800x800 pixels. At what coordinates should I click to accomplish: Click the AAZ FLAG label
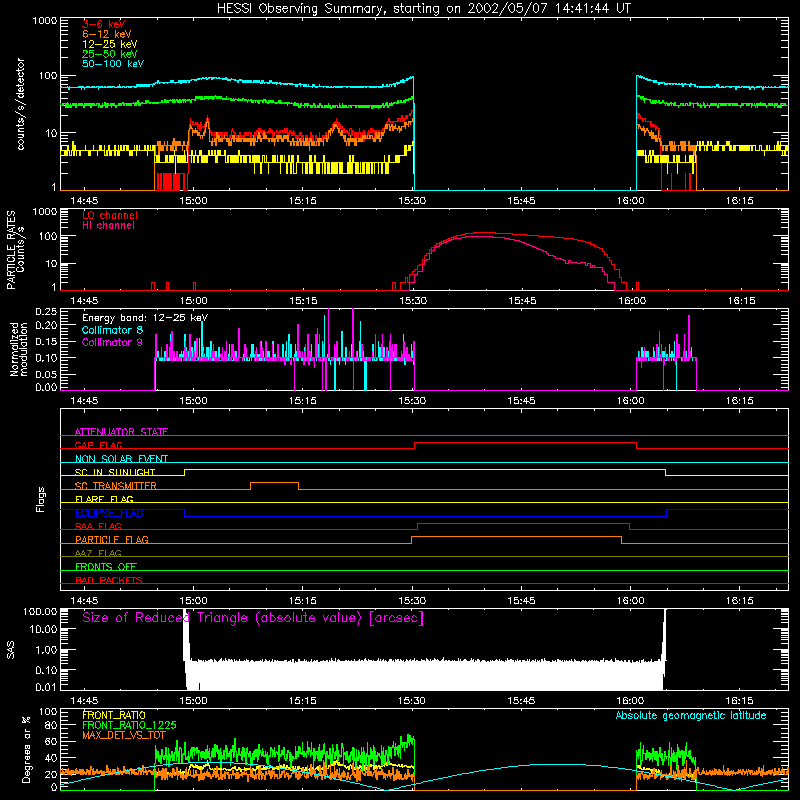tap(98, 554)
